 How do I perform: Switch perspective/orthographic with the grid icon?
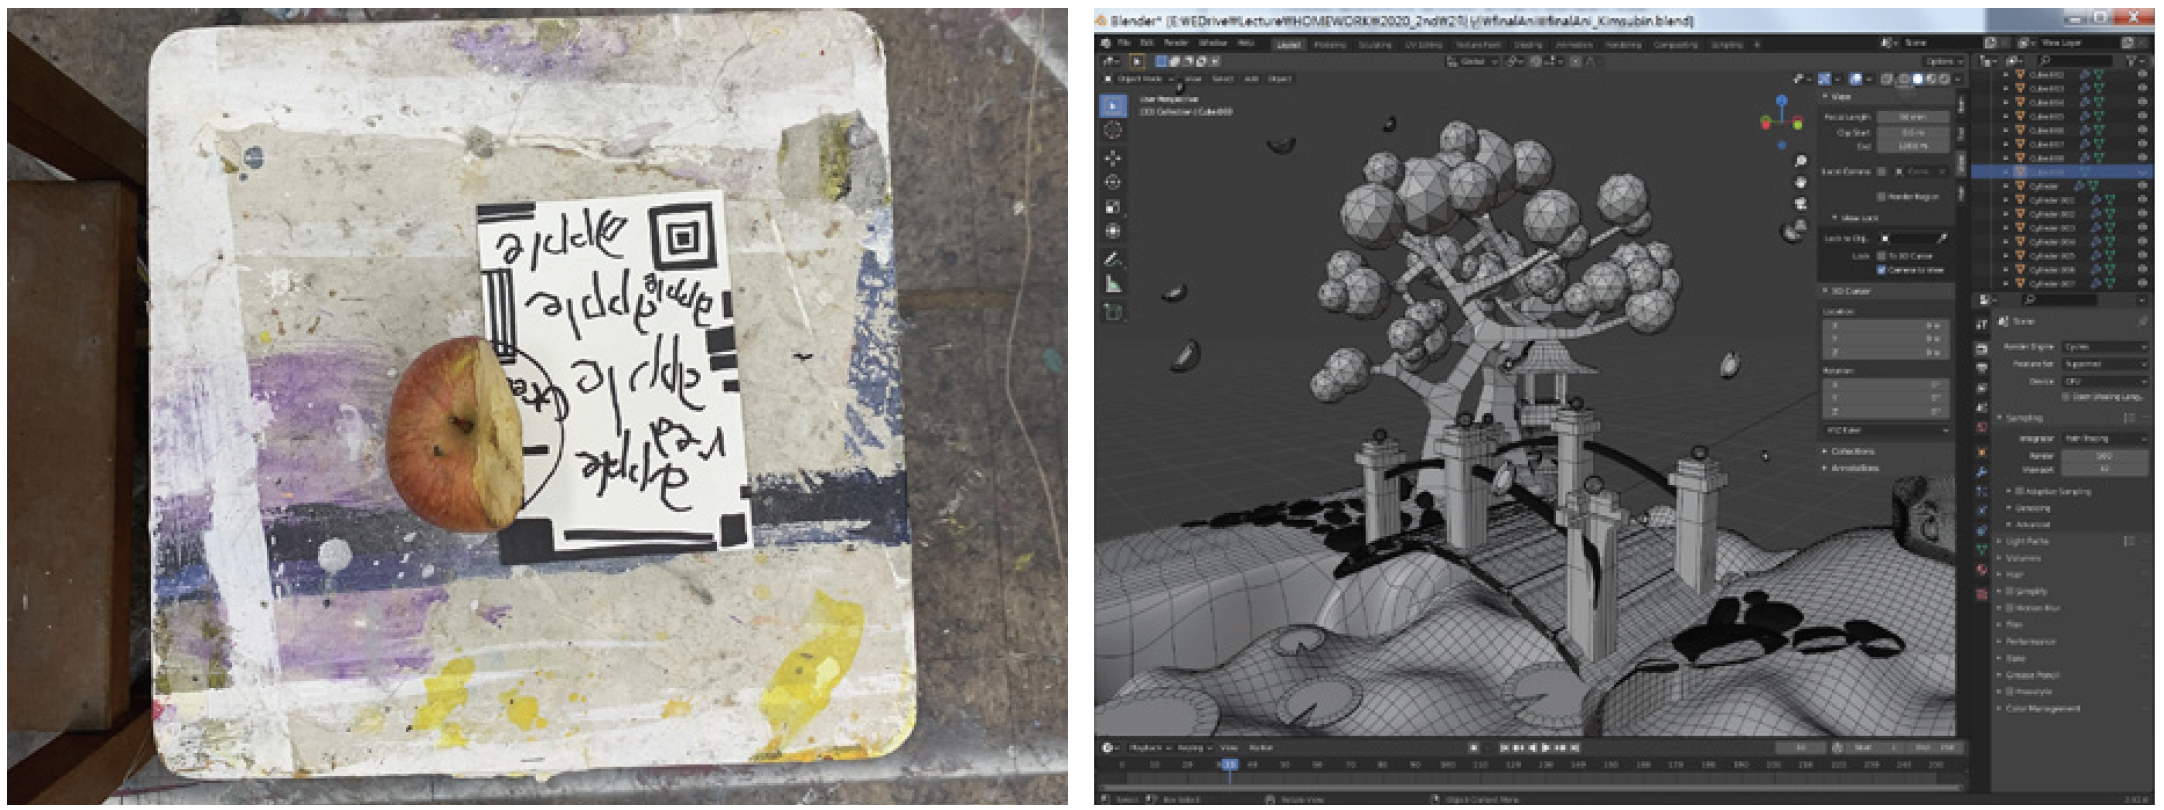pyautogui.click(x=1800, y=226)
